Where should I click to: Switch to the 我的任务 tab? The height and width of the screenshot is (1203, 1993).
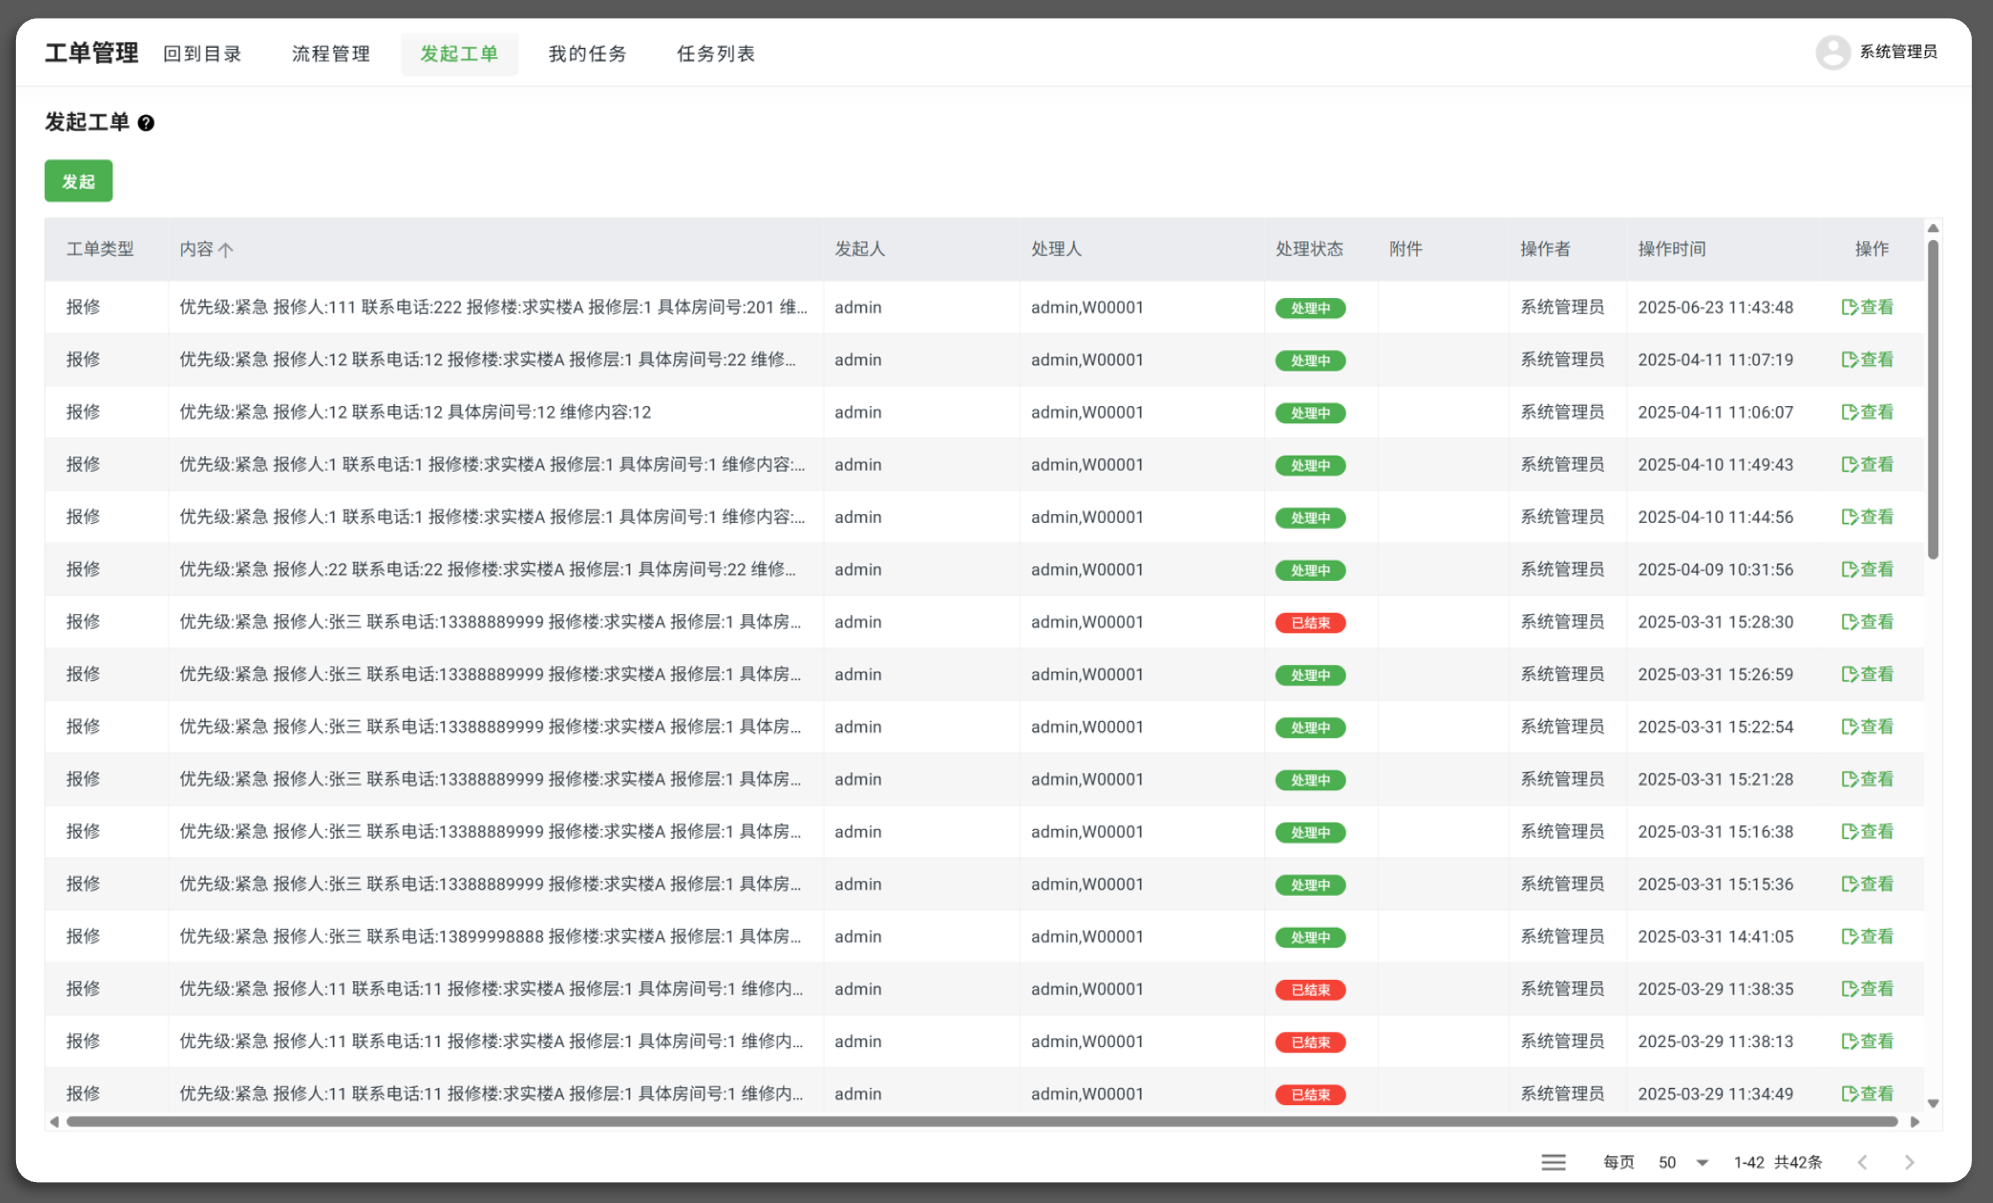point(587,53)
